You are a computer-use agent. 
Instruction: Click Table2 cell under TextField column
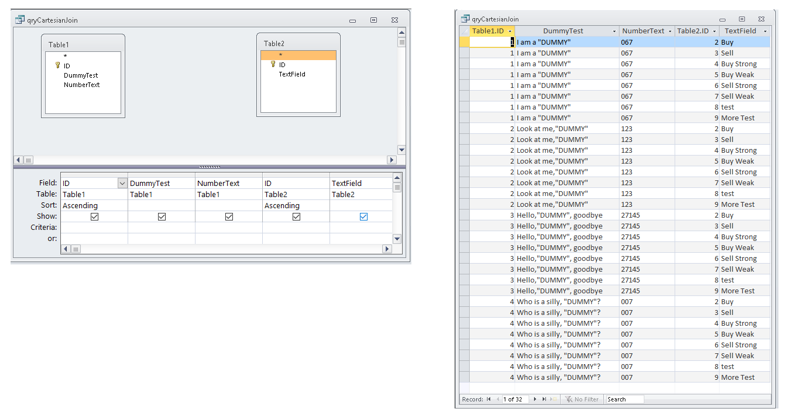click(361, 194)
